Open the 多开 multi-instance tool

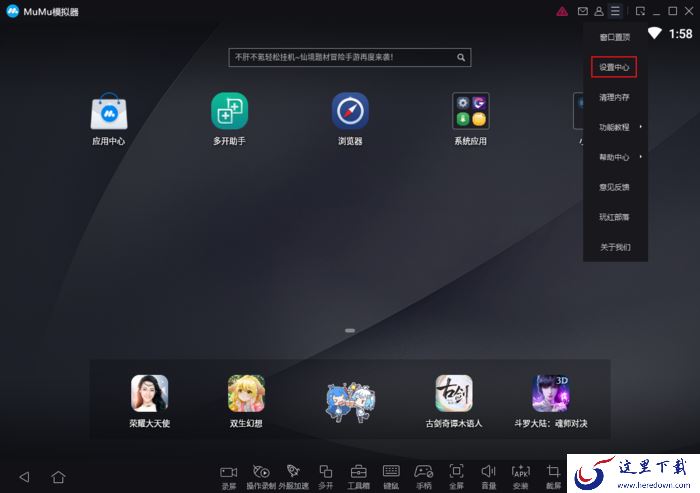(325, 477)
